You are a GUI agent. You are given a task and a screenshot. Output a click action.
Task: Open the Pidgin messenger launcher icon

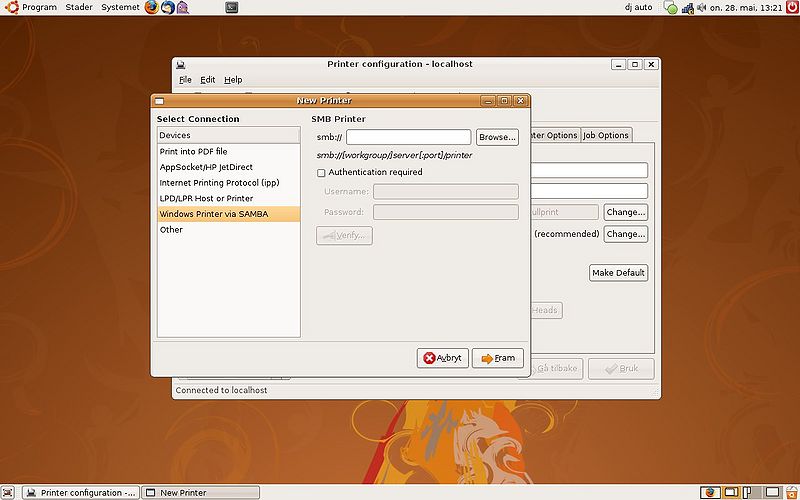[183, 7]
